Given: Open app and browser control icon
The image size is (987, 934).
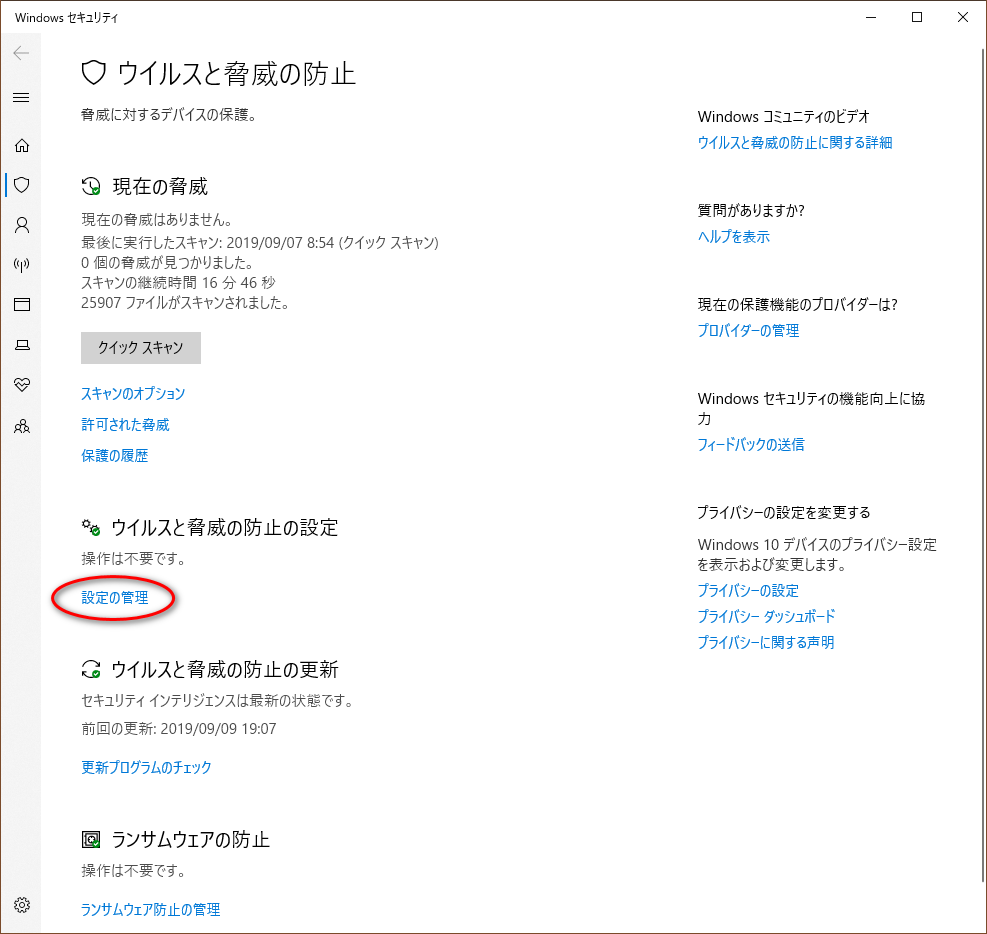Looking at the screenshot, I should [21, 305].
